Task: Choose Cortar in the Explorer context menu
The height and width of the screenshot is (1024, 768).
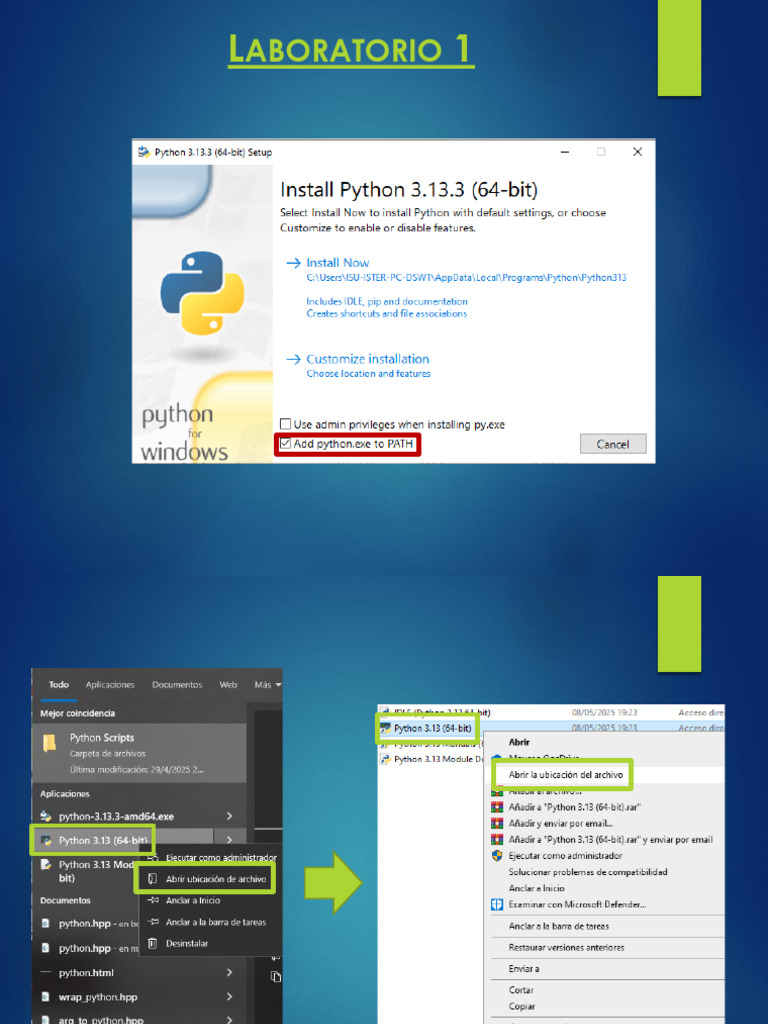Action: tap(521, 990)
